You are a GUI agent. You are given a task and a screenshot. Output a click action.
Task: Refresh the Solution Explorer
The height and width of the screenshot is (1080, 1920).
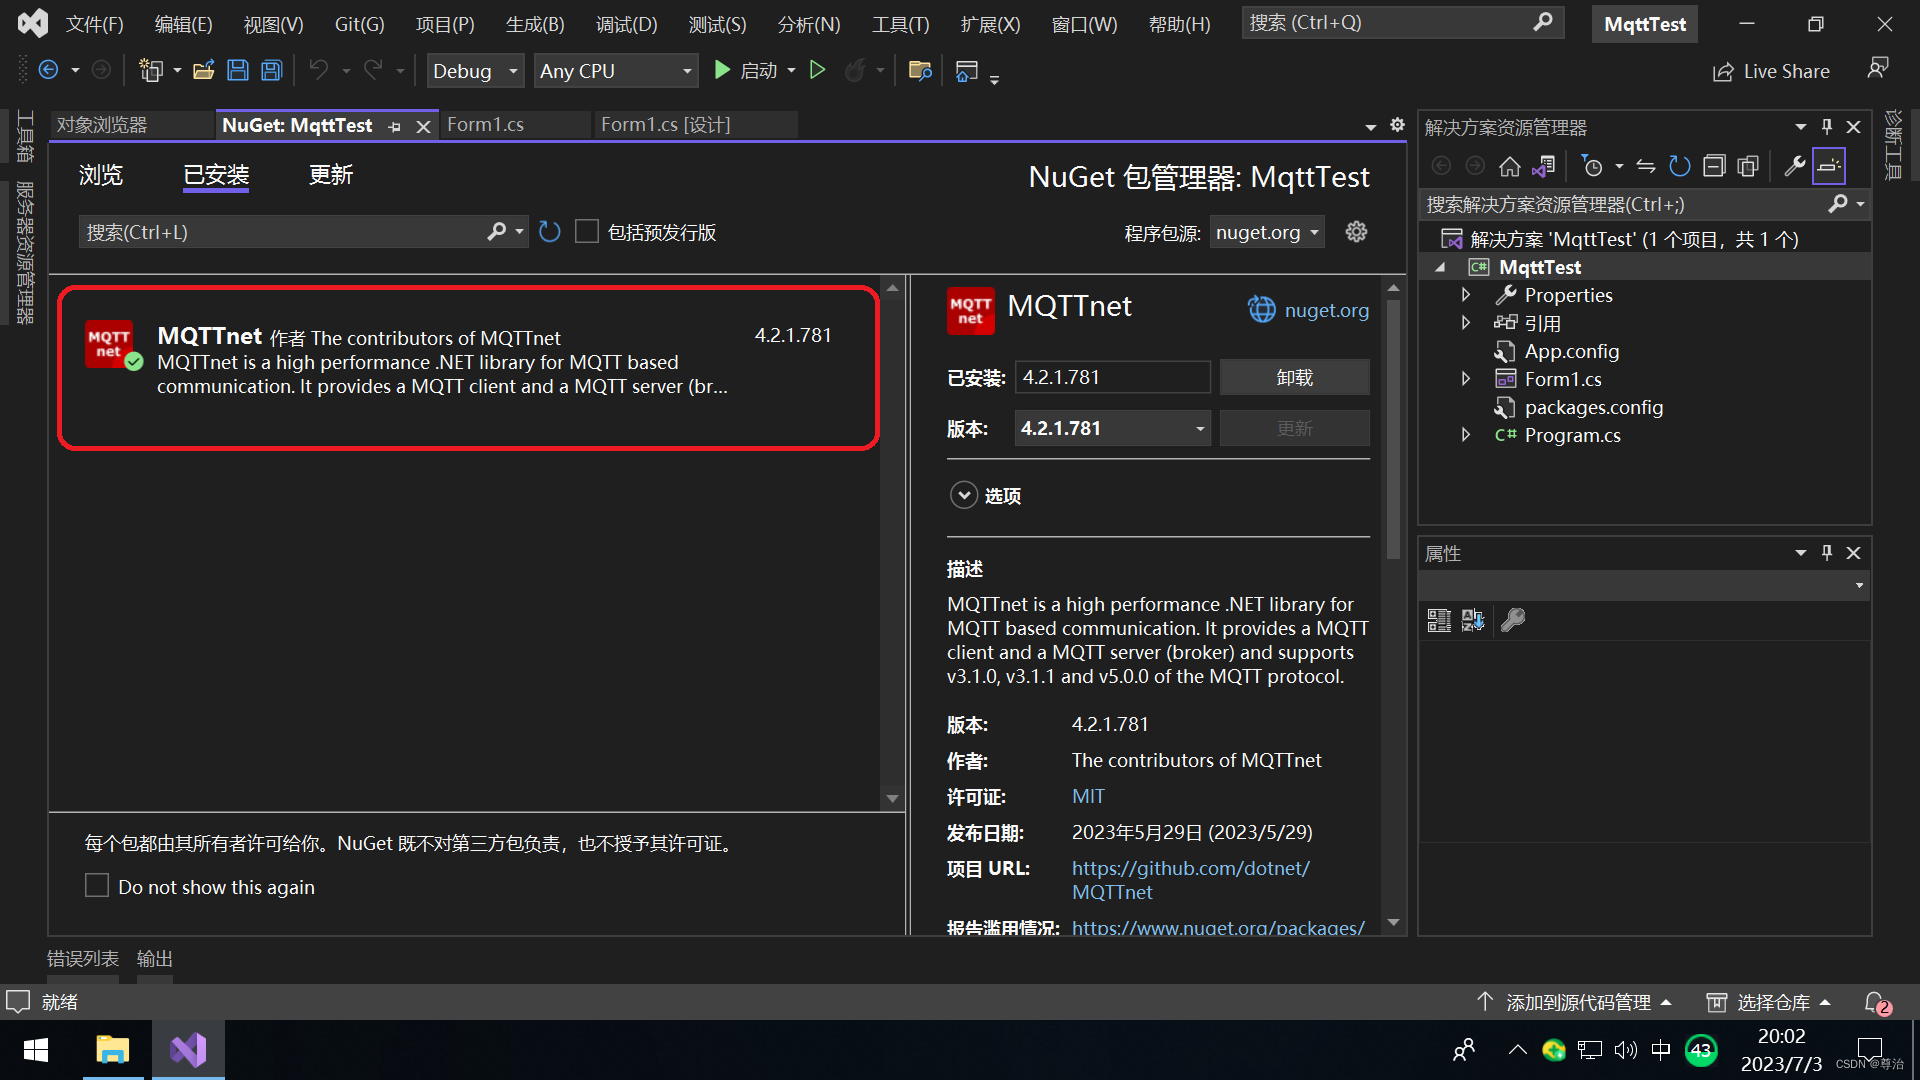[x=1679, y=166]
